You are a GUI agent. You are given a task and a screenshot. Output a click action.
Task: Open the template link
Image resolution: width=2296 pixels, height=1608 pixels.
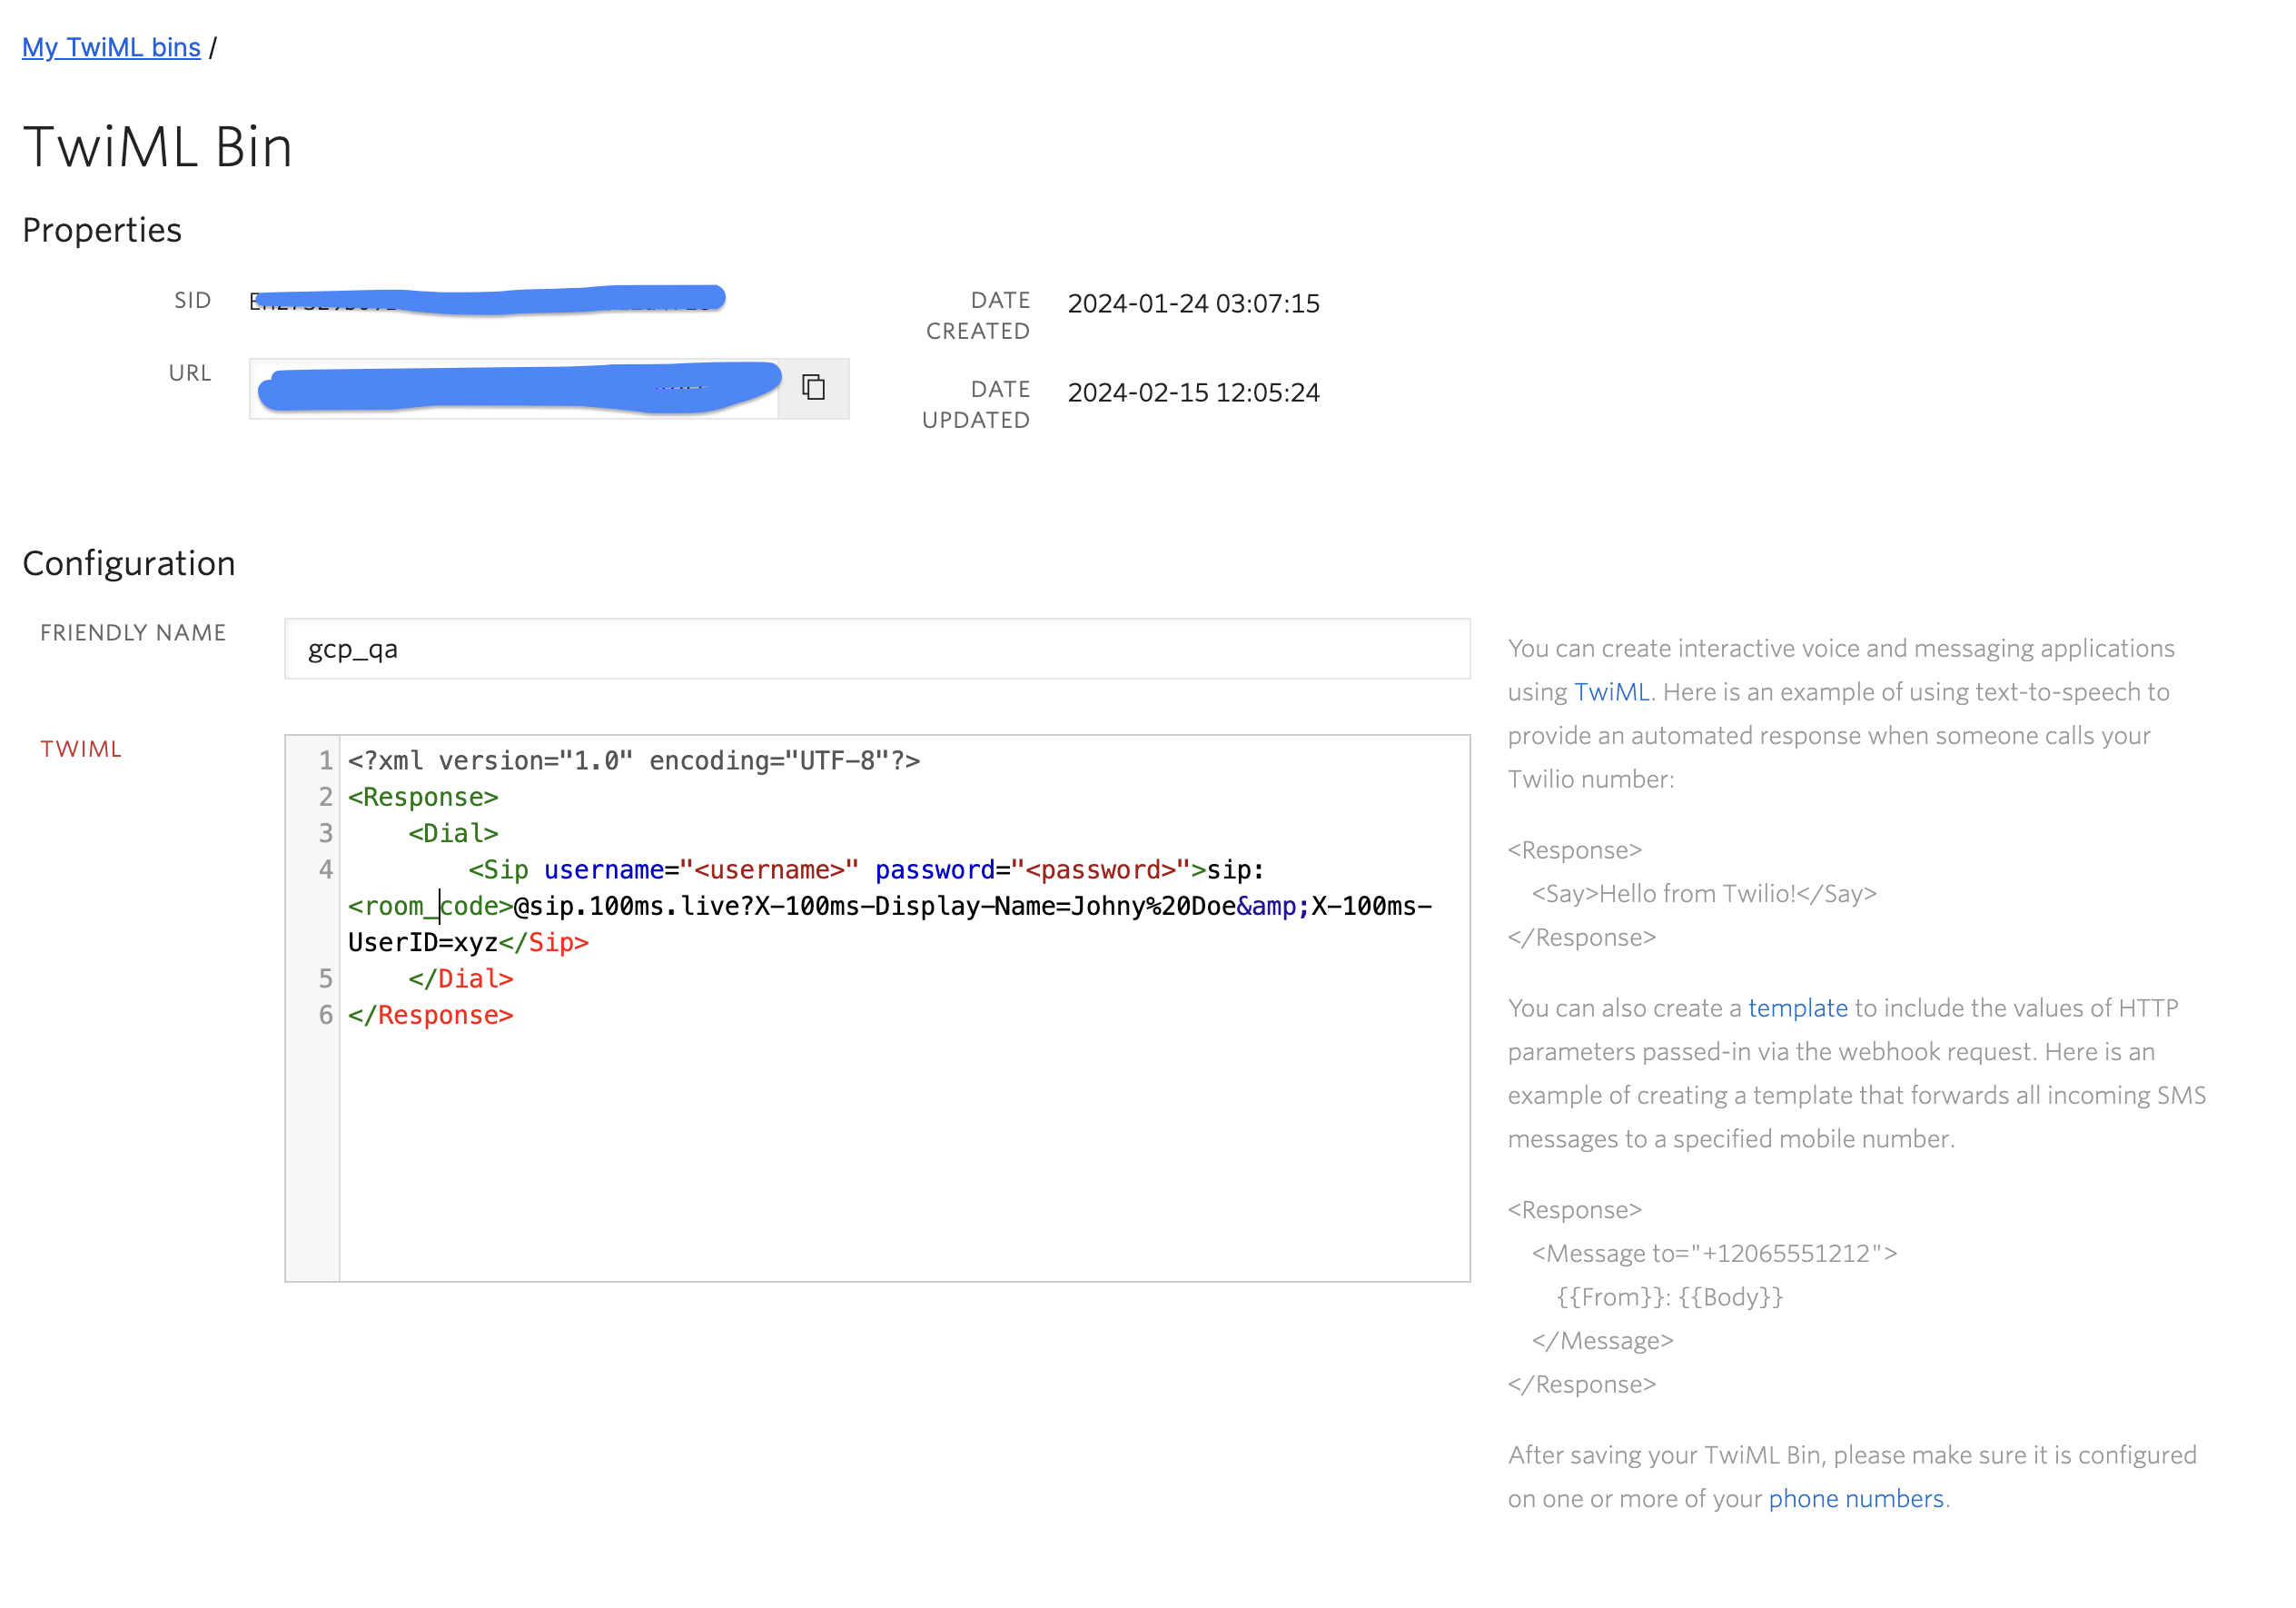coord(1797,1008)
